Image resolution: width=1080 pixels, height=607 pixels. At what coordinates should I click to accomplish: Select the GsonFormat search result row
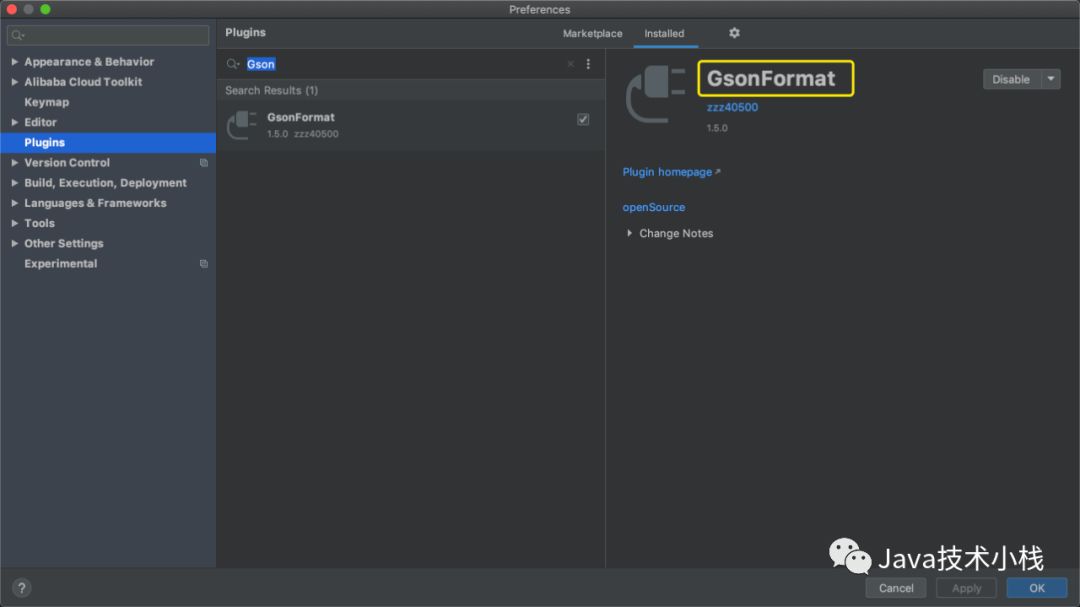411,125
